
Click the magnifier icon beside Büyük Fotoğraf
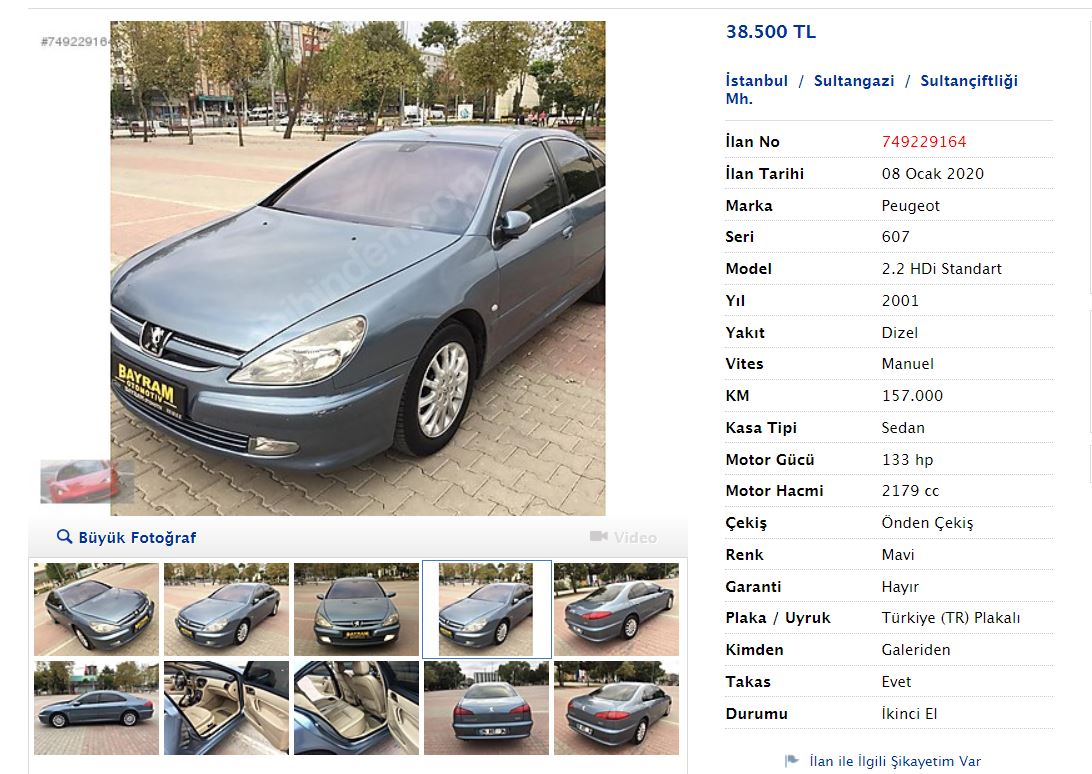64,536
